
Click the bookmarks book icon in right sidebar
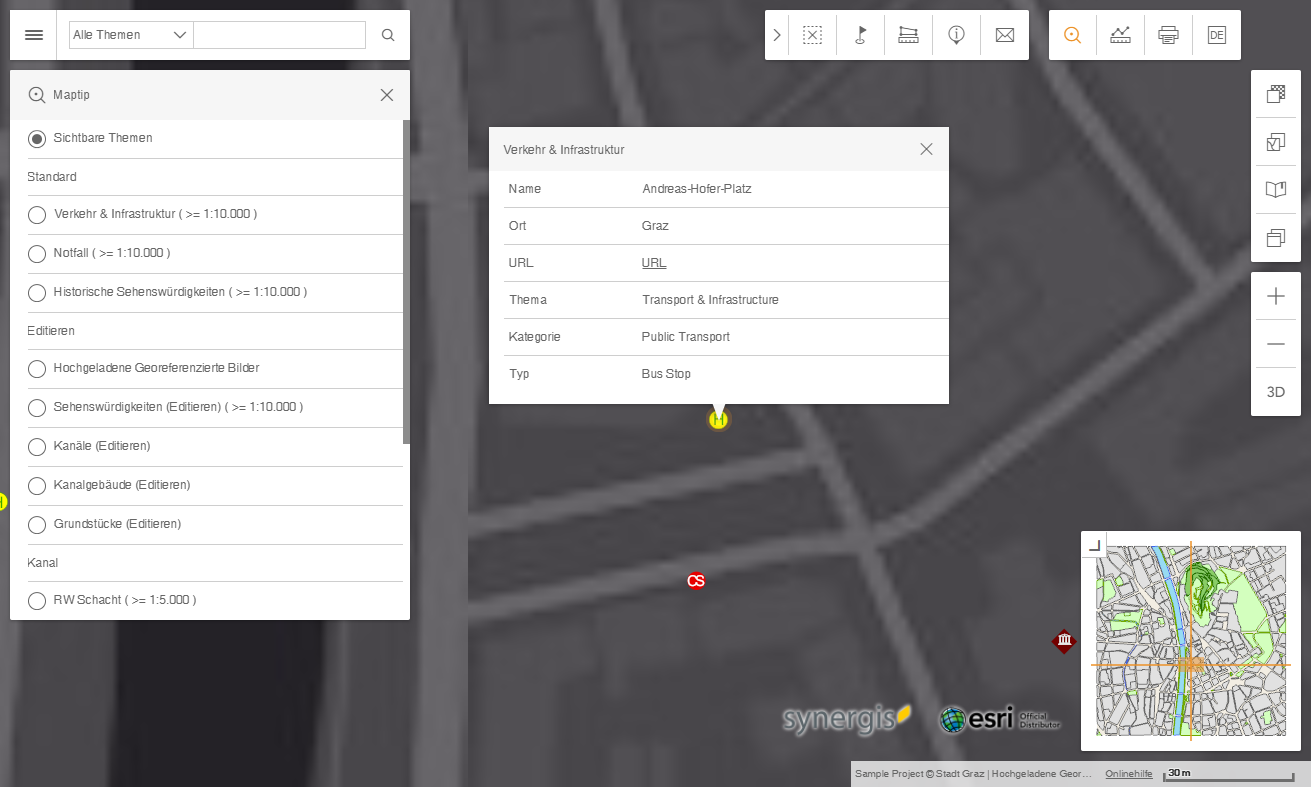click(1275, 189)
